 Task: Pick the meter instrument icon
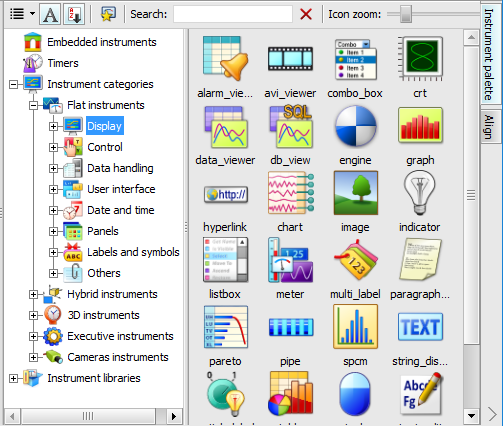(290, 260)
